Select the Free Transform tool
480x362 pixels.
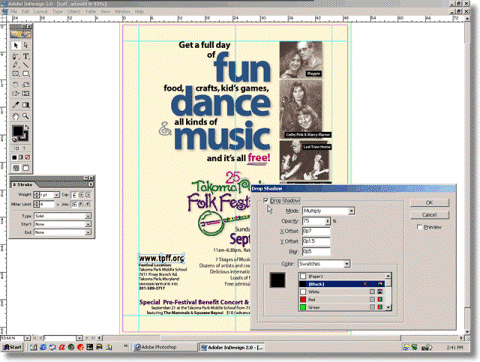point(26,94)
